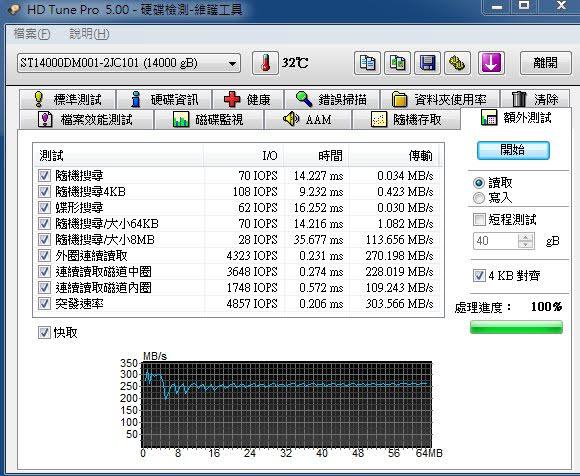Open options with the tools icon
The height and width of the screenshot is (476, 580).
[457, 63]
